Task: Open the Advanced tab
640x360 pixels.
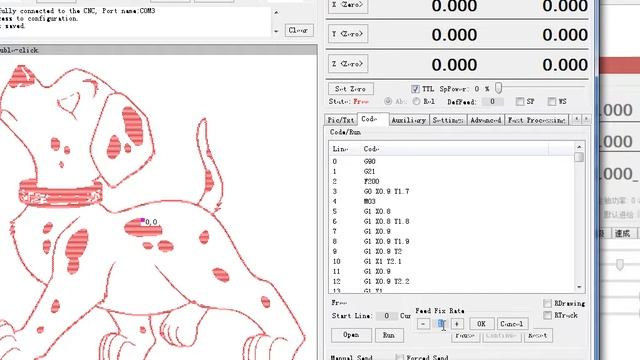Action: 486,120
